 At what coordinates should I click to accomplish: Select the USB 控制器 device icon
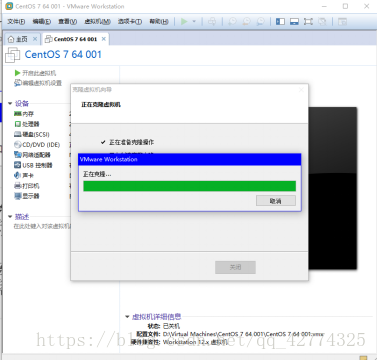pos(18,165)
